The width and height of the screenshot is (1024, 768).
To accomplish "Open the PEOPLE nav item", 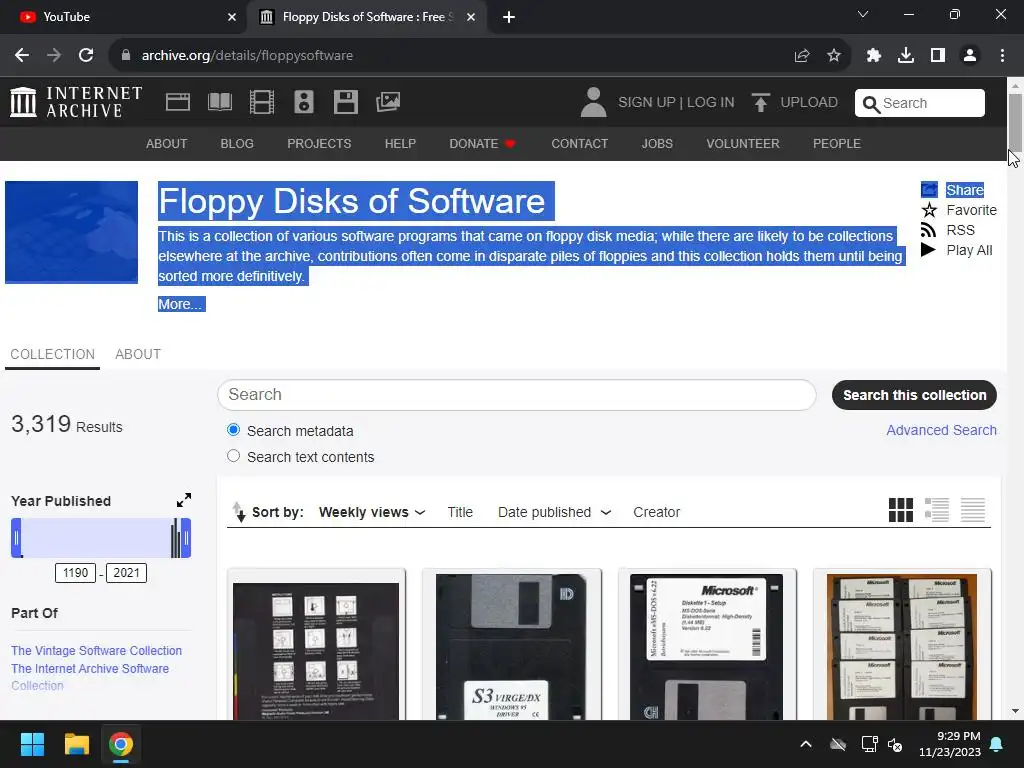I will [837, 144].
